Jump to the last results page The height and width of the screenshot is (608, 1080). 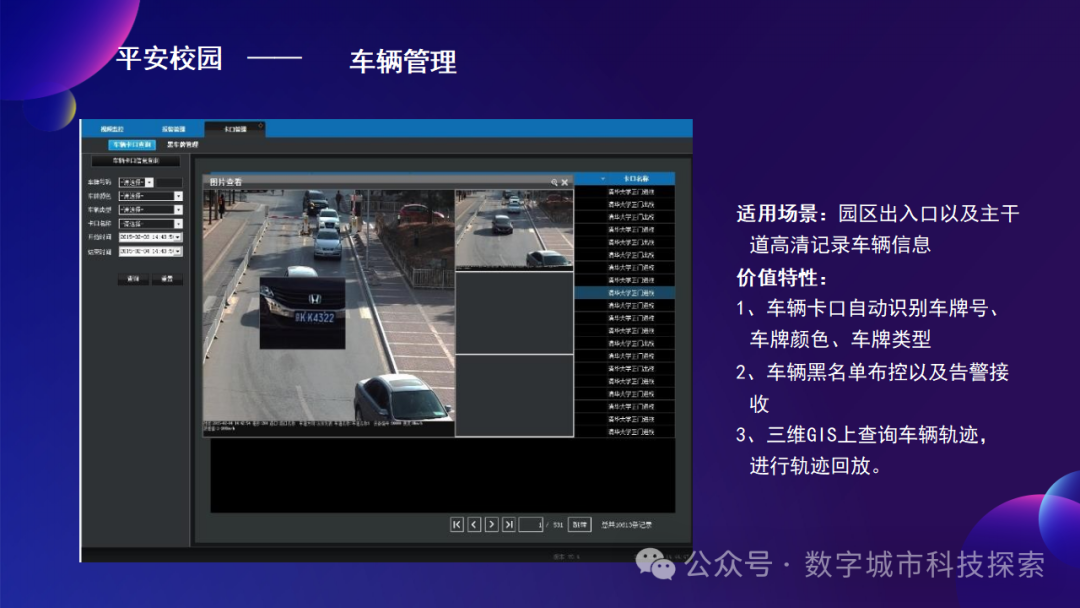click(508, 525)
